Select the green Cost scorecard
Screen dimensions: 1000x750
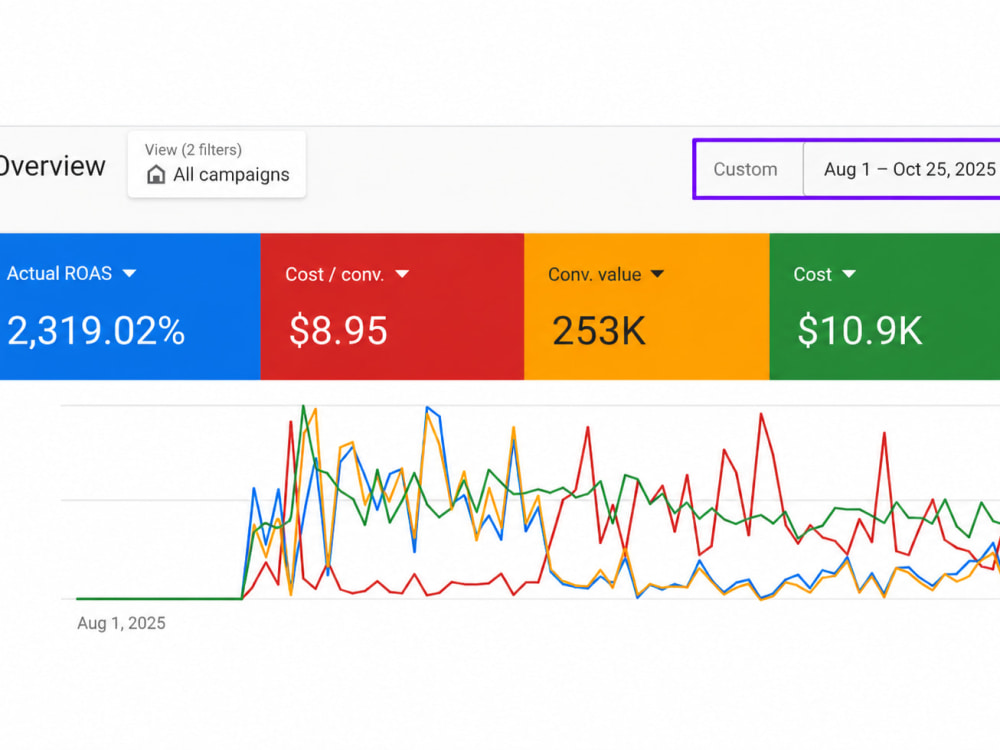tap(885, 307)
